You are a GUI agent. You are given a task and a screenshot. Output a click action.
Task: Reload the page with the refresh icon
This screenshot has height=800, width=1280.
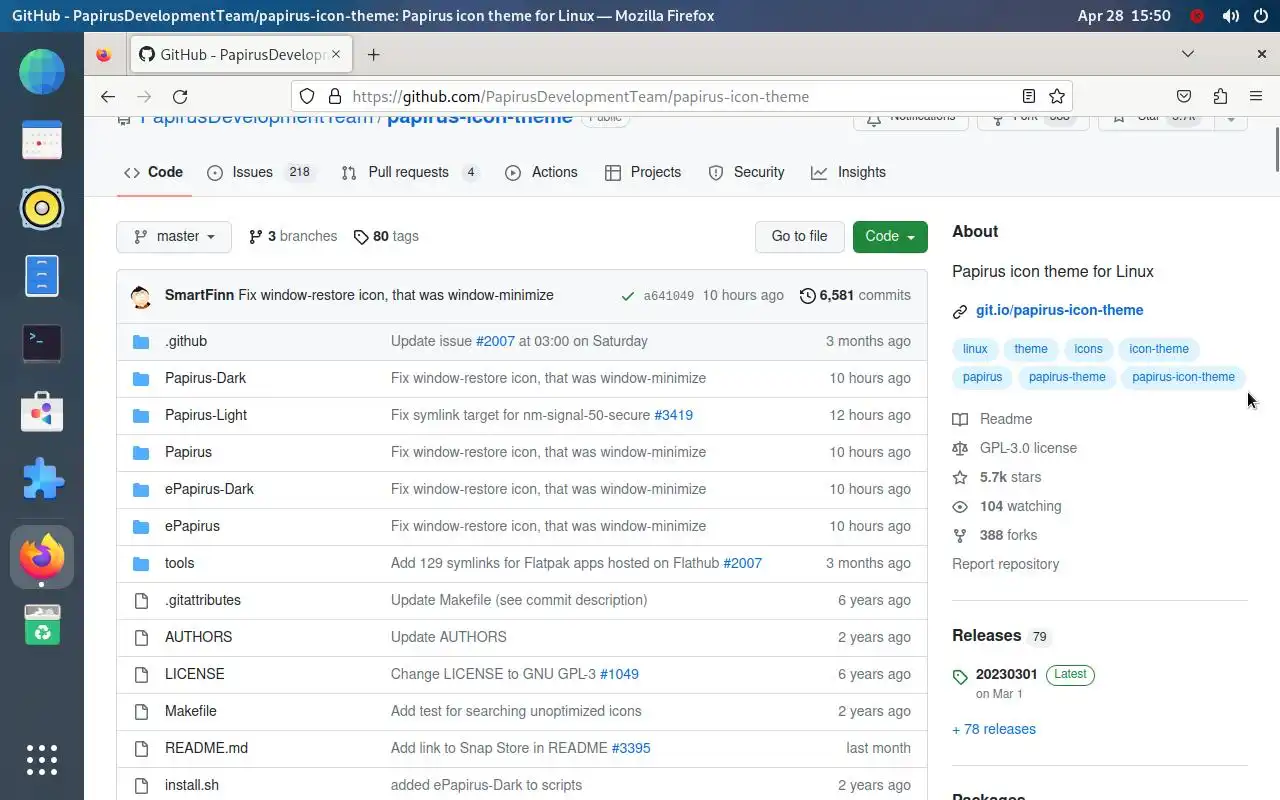click(x=180, y=97)
